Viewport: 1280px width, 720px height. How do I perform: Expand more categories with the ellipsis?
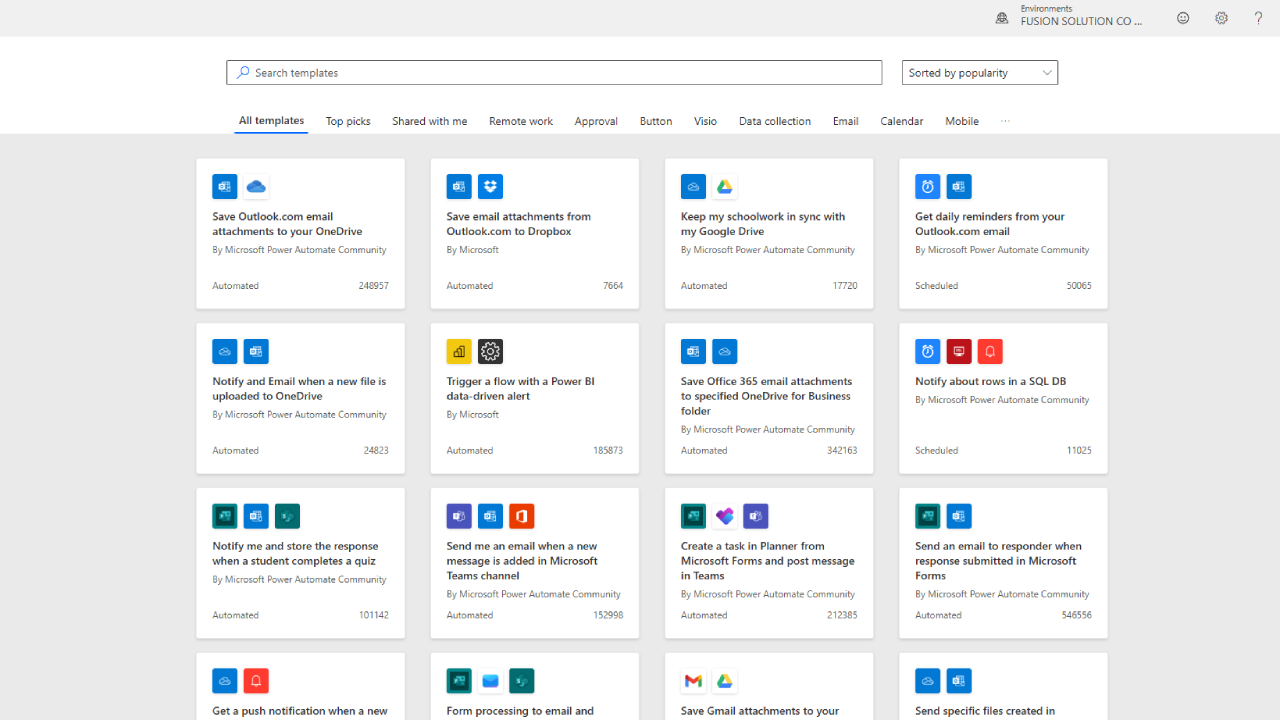point(1005,121)
